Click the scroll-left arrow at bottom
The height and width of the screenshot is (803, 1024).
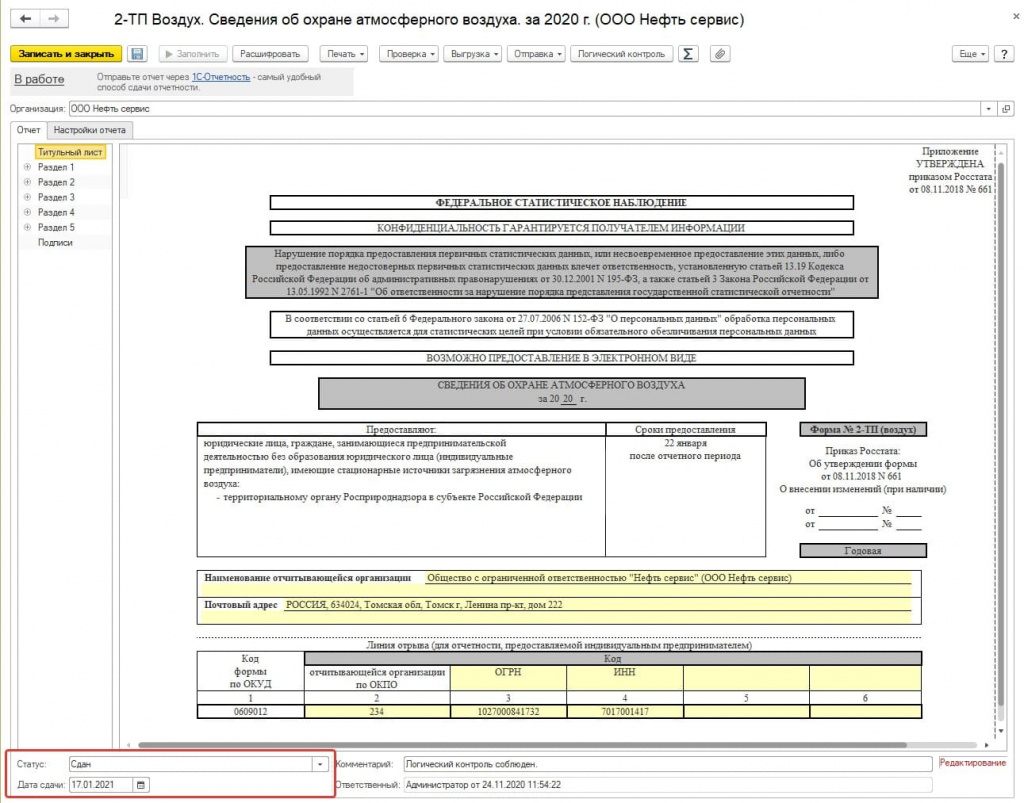[x=129, y=745]
